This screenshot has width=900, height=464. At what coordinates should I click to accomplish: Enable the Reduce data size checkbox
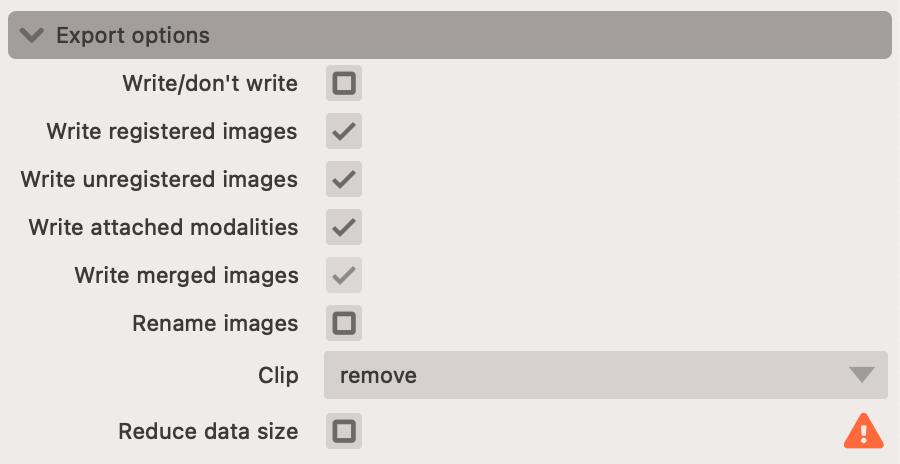click(x=344, y=432)
